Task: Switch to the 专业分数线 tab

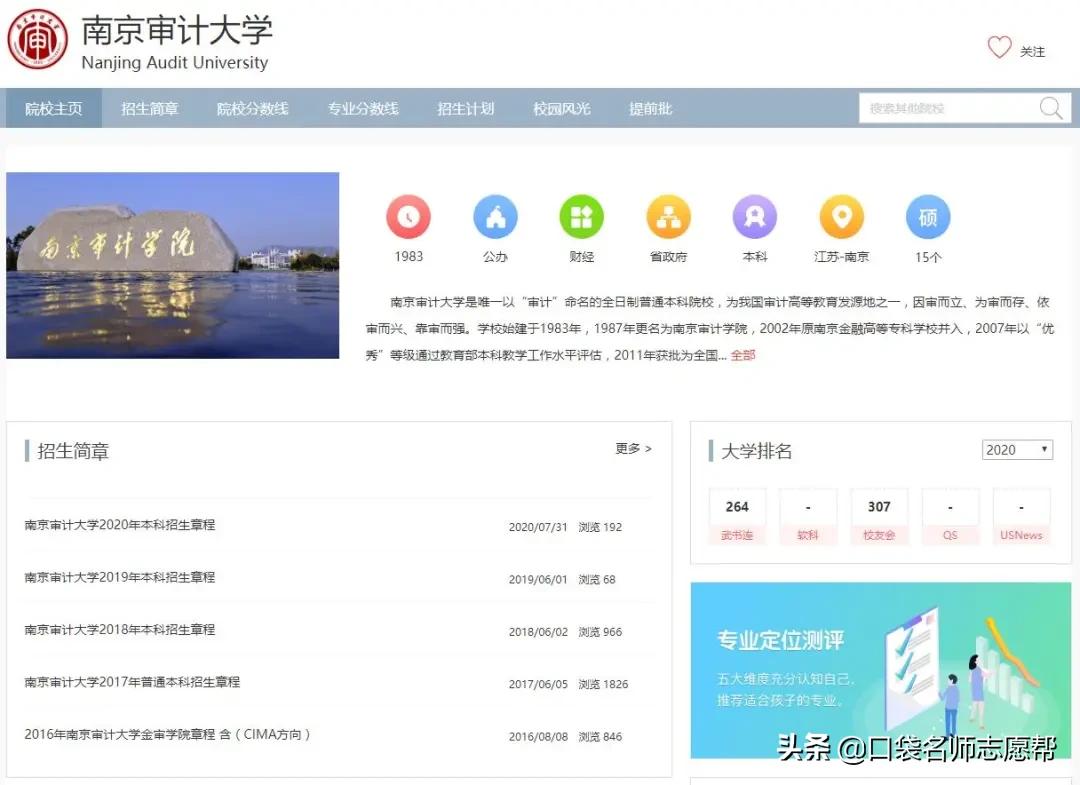Action: [363, 108]
